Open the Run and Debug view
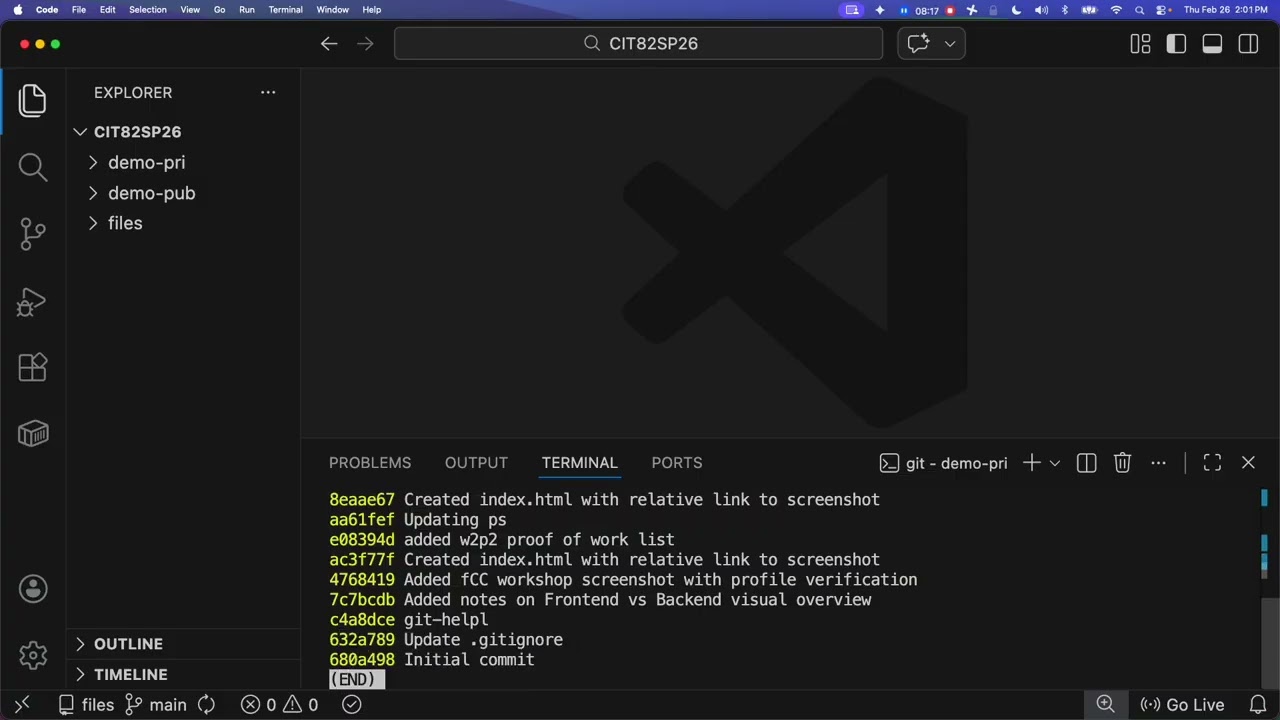This screenshot has width=1280, height=720. (33, 301)
